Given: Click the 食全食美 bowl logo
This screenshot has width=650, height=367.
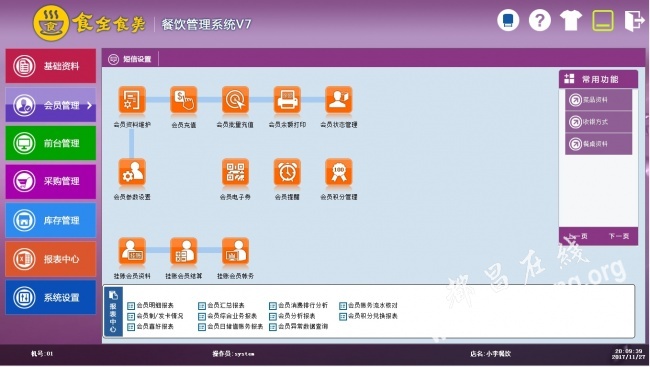Looking at the screenshot, I should pyautogui.click(x=51, y=23).
